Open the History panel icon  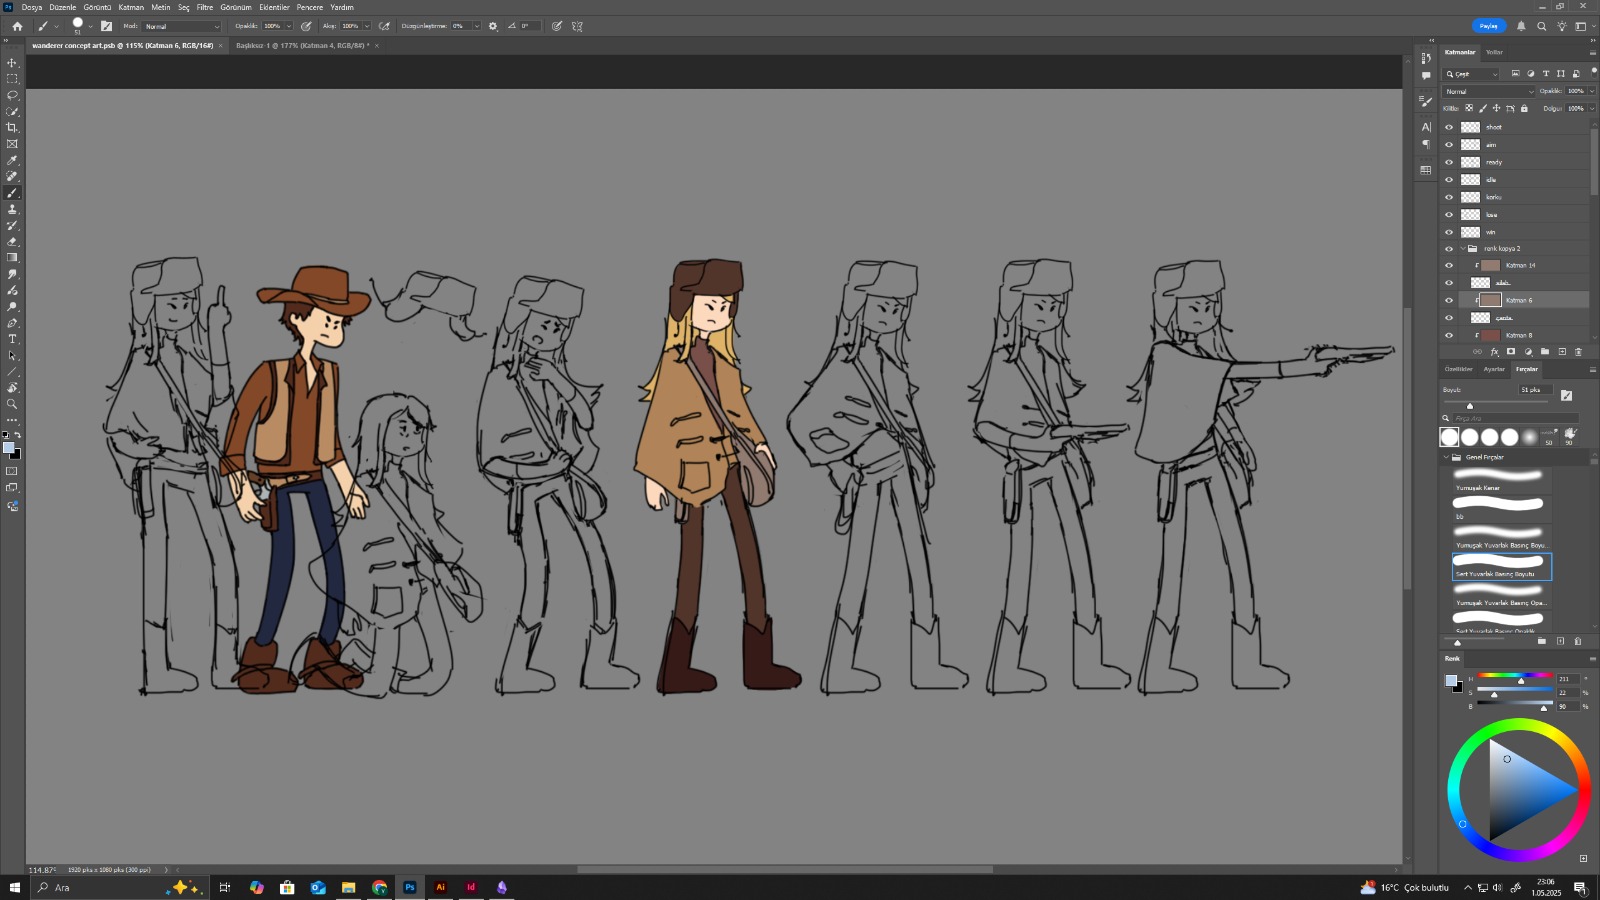(x=1426, y=58)
